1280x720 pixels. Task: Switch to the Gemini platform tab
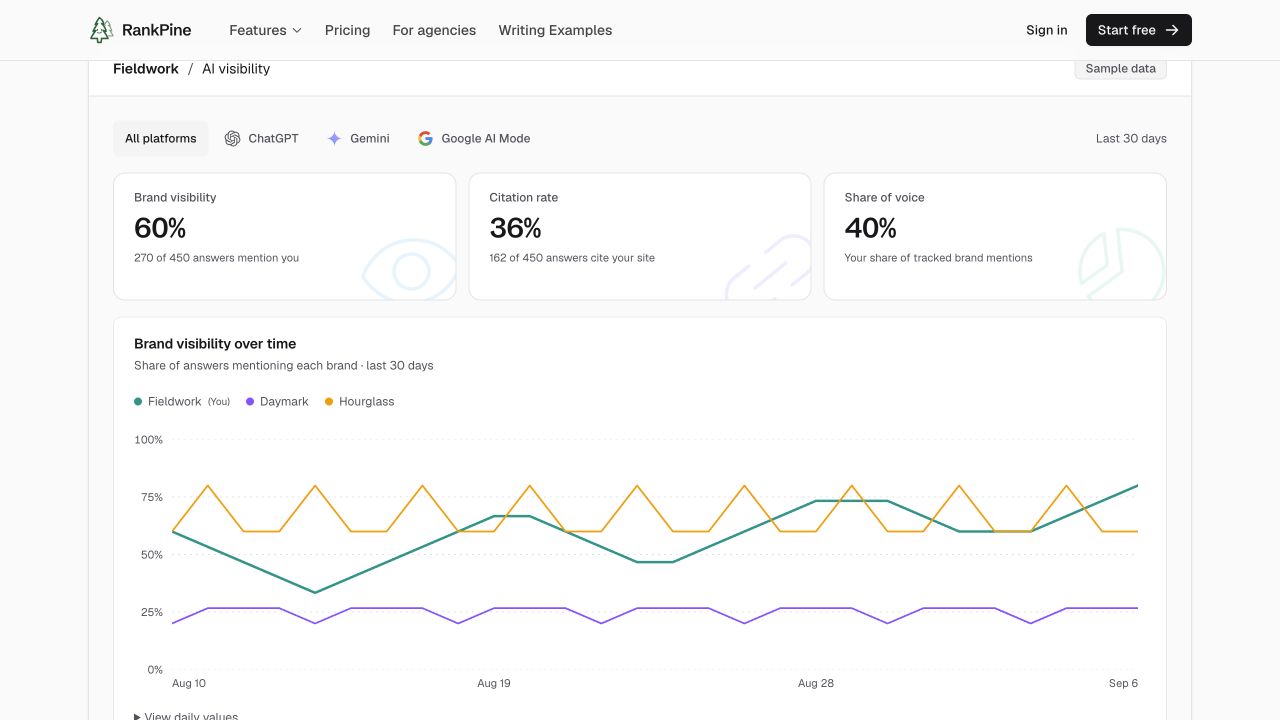point(358,139)
